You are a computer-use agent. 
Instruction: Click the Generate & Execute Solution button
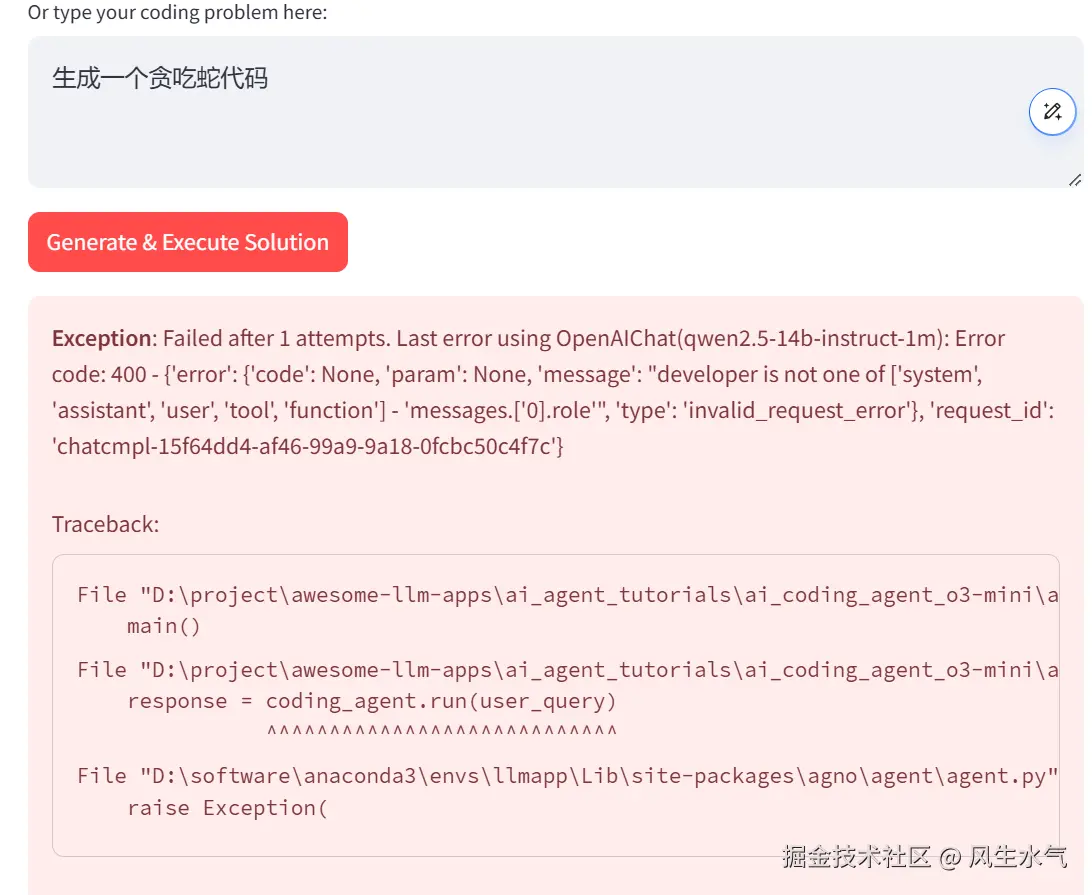pos(188,242)
